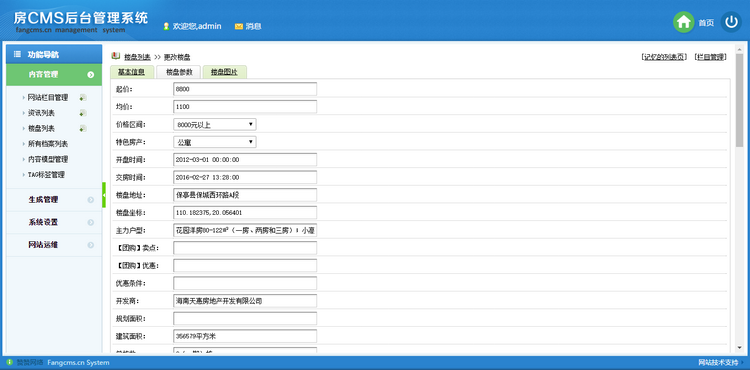Screen dimensions: 750x370
Task: Click the 建筑面积 input field
Action: click(245, 337)
